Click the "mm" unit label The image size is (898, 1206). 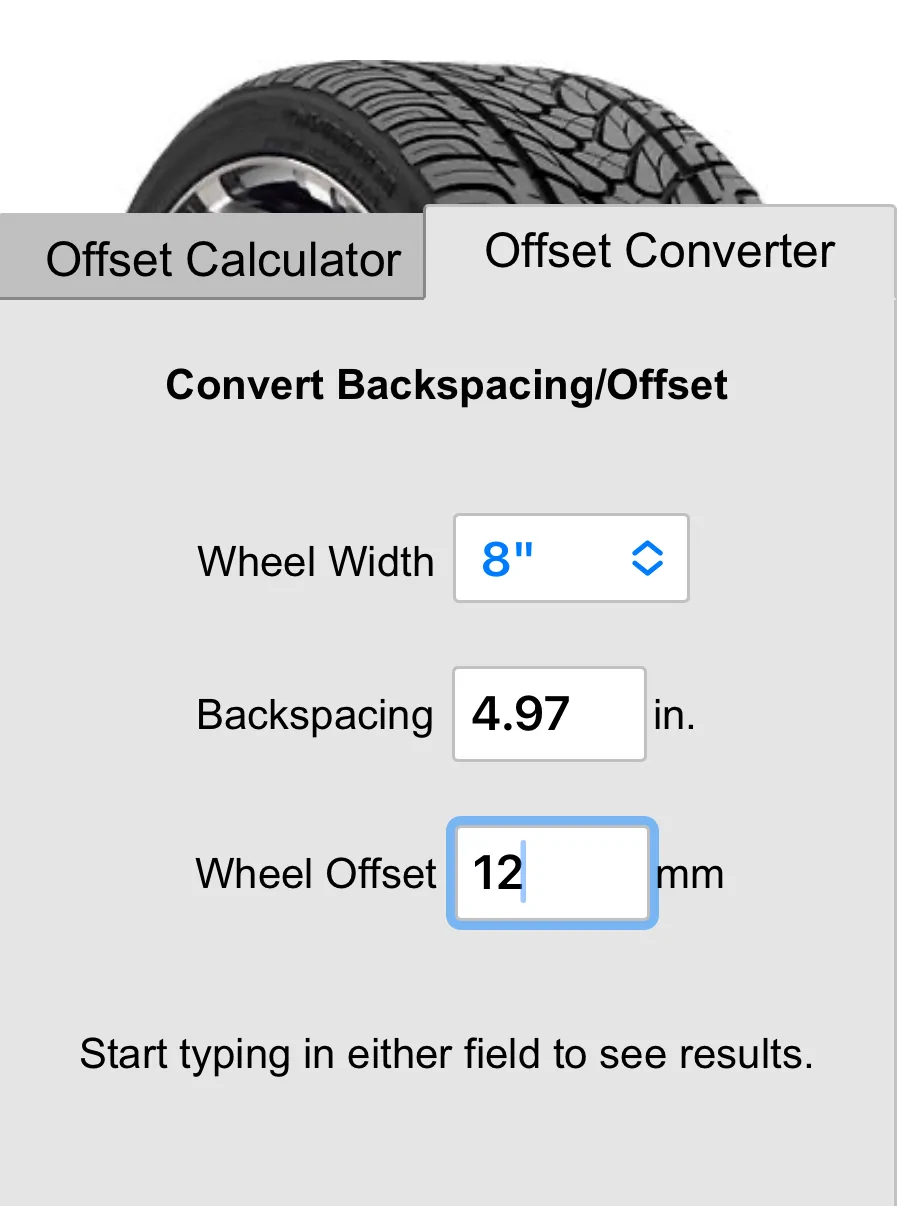(690, 875)
